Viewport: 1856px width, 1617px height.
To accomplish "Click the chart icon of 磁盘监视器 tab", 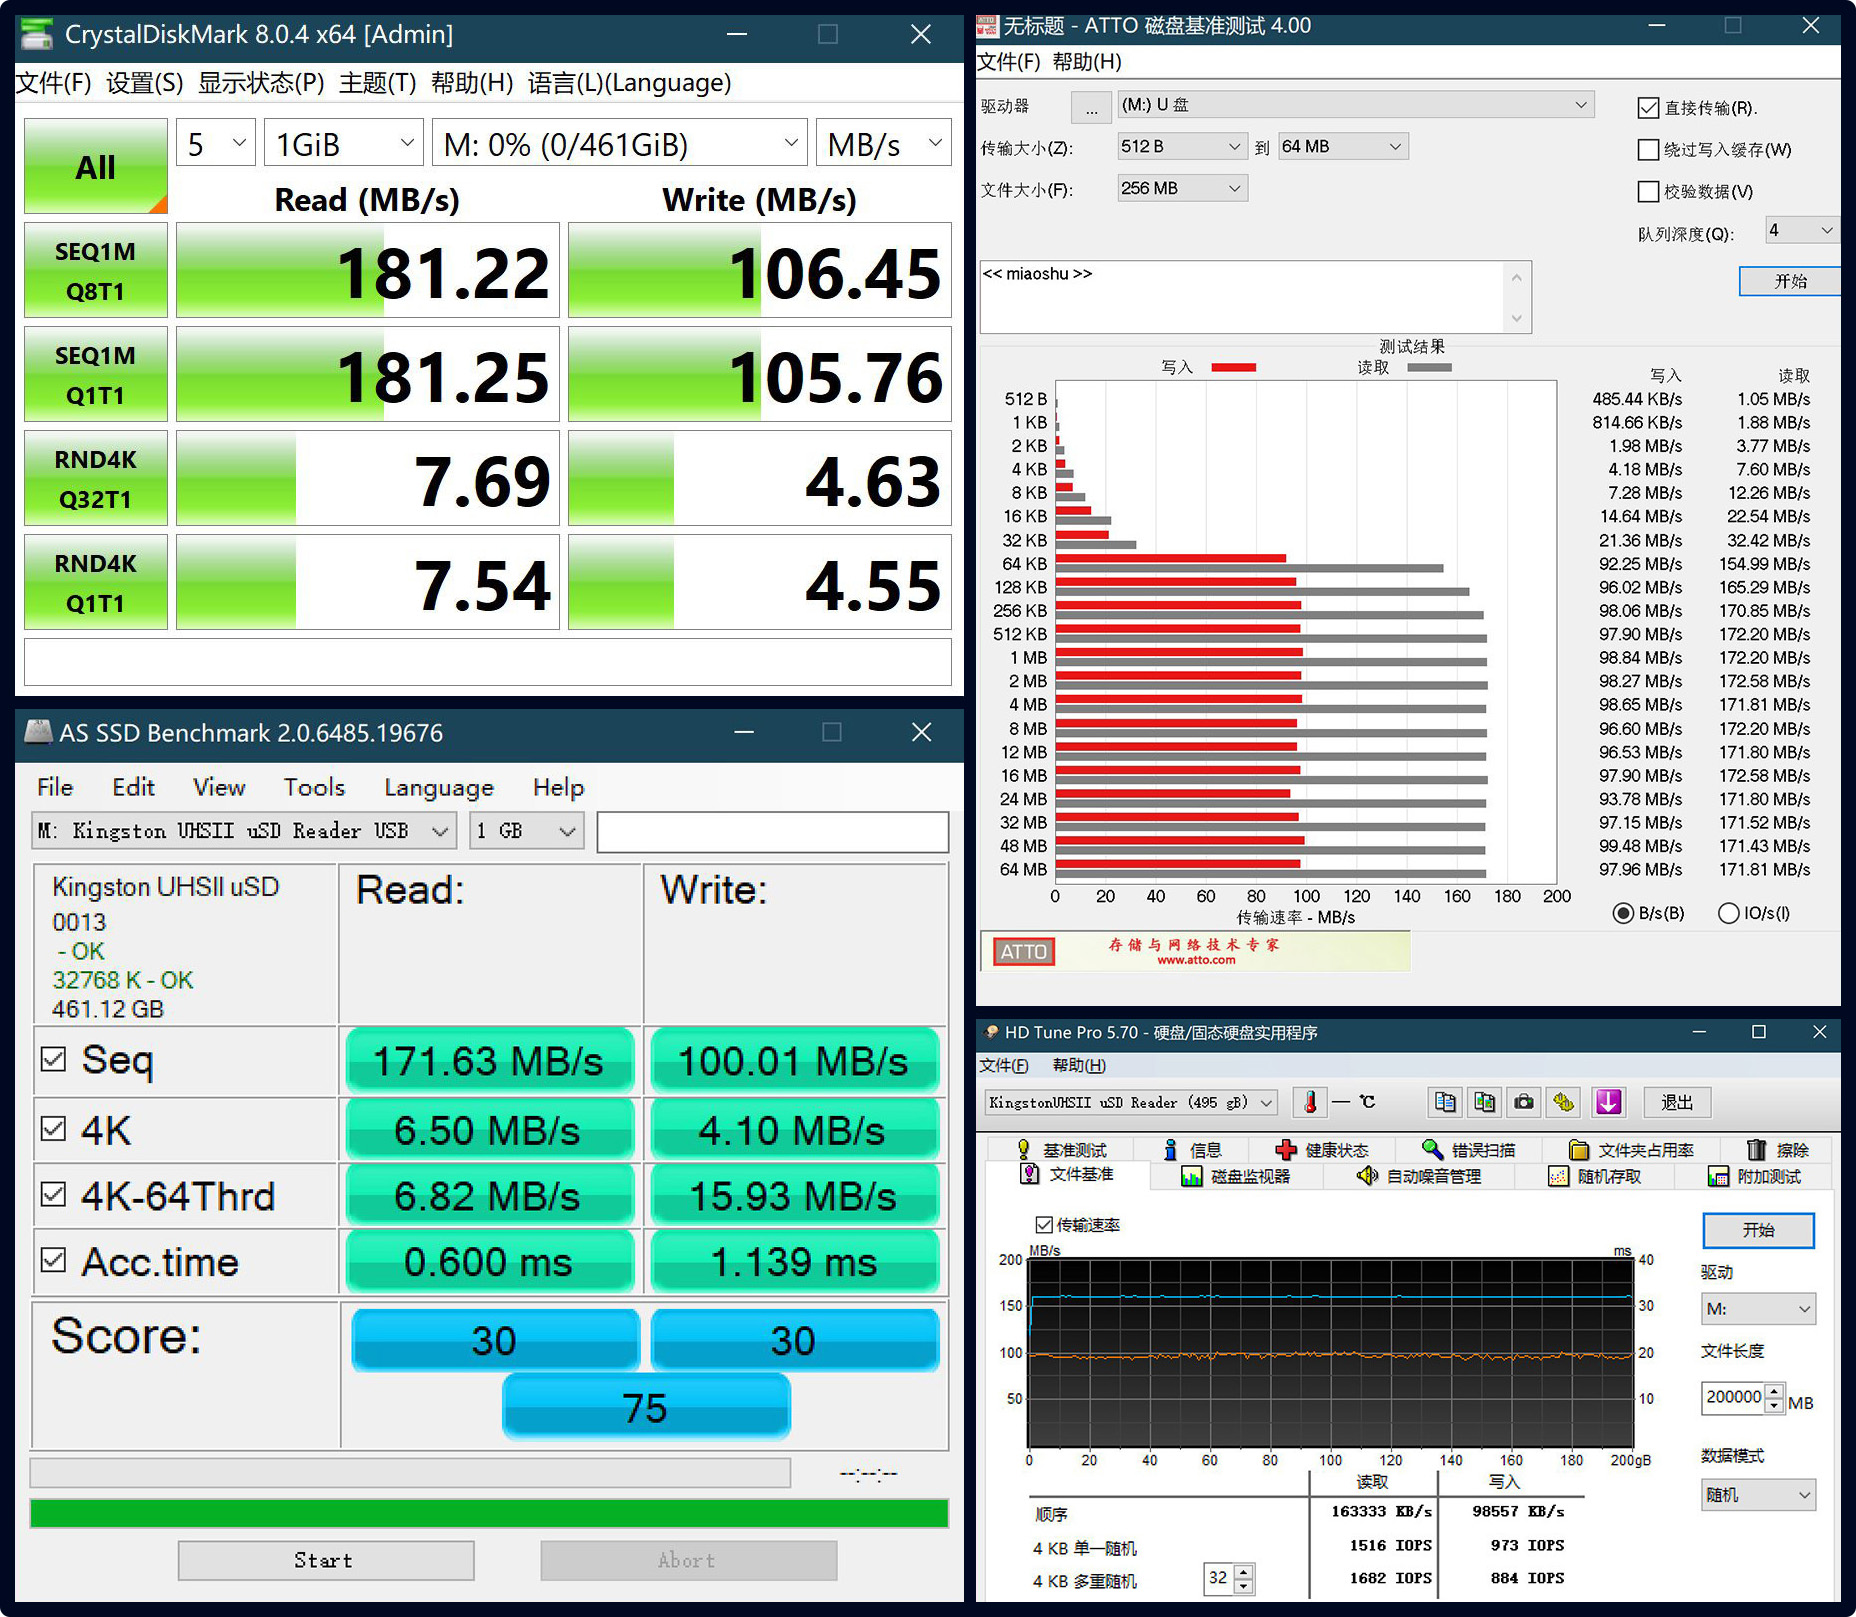I will click(1191, 1176).
